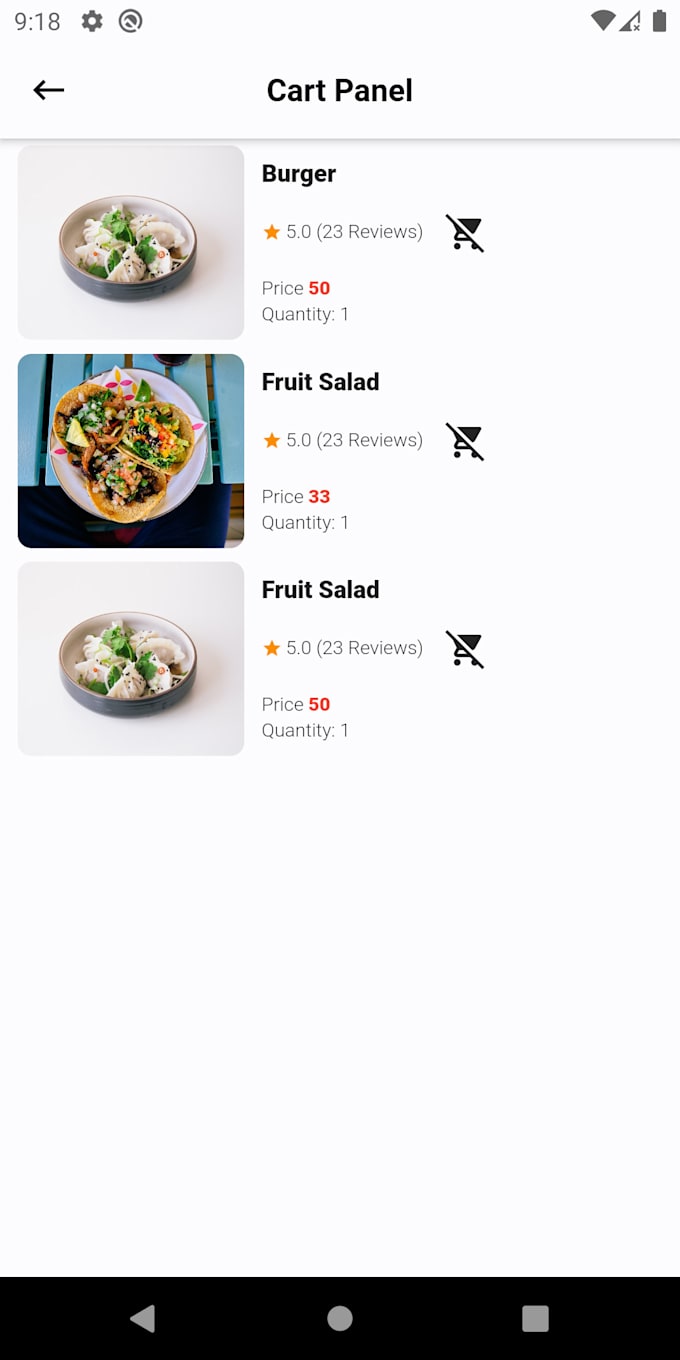Open the Burger dumpling bowl thumbnail
680x1360 pixels.
pyautogui.click(x=131, y=242)
